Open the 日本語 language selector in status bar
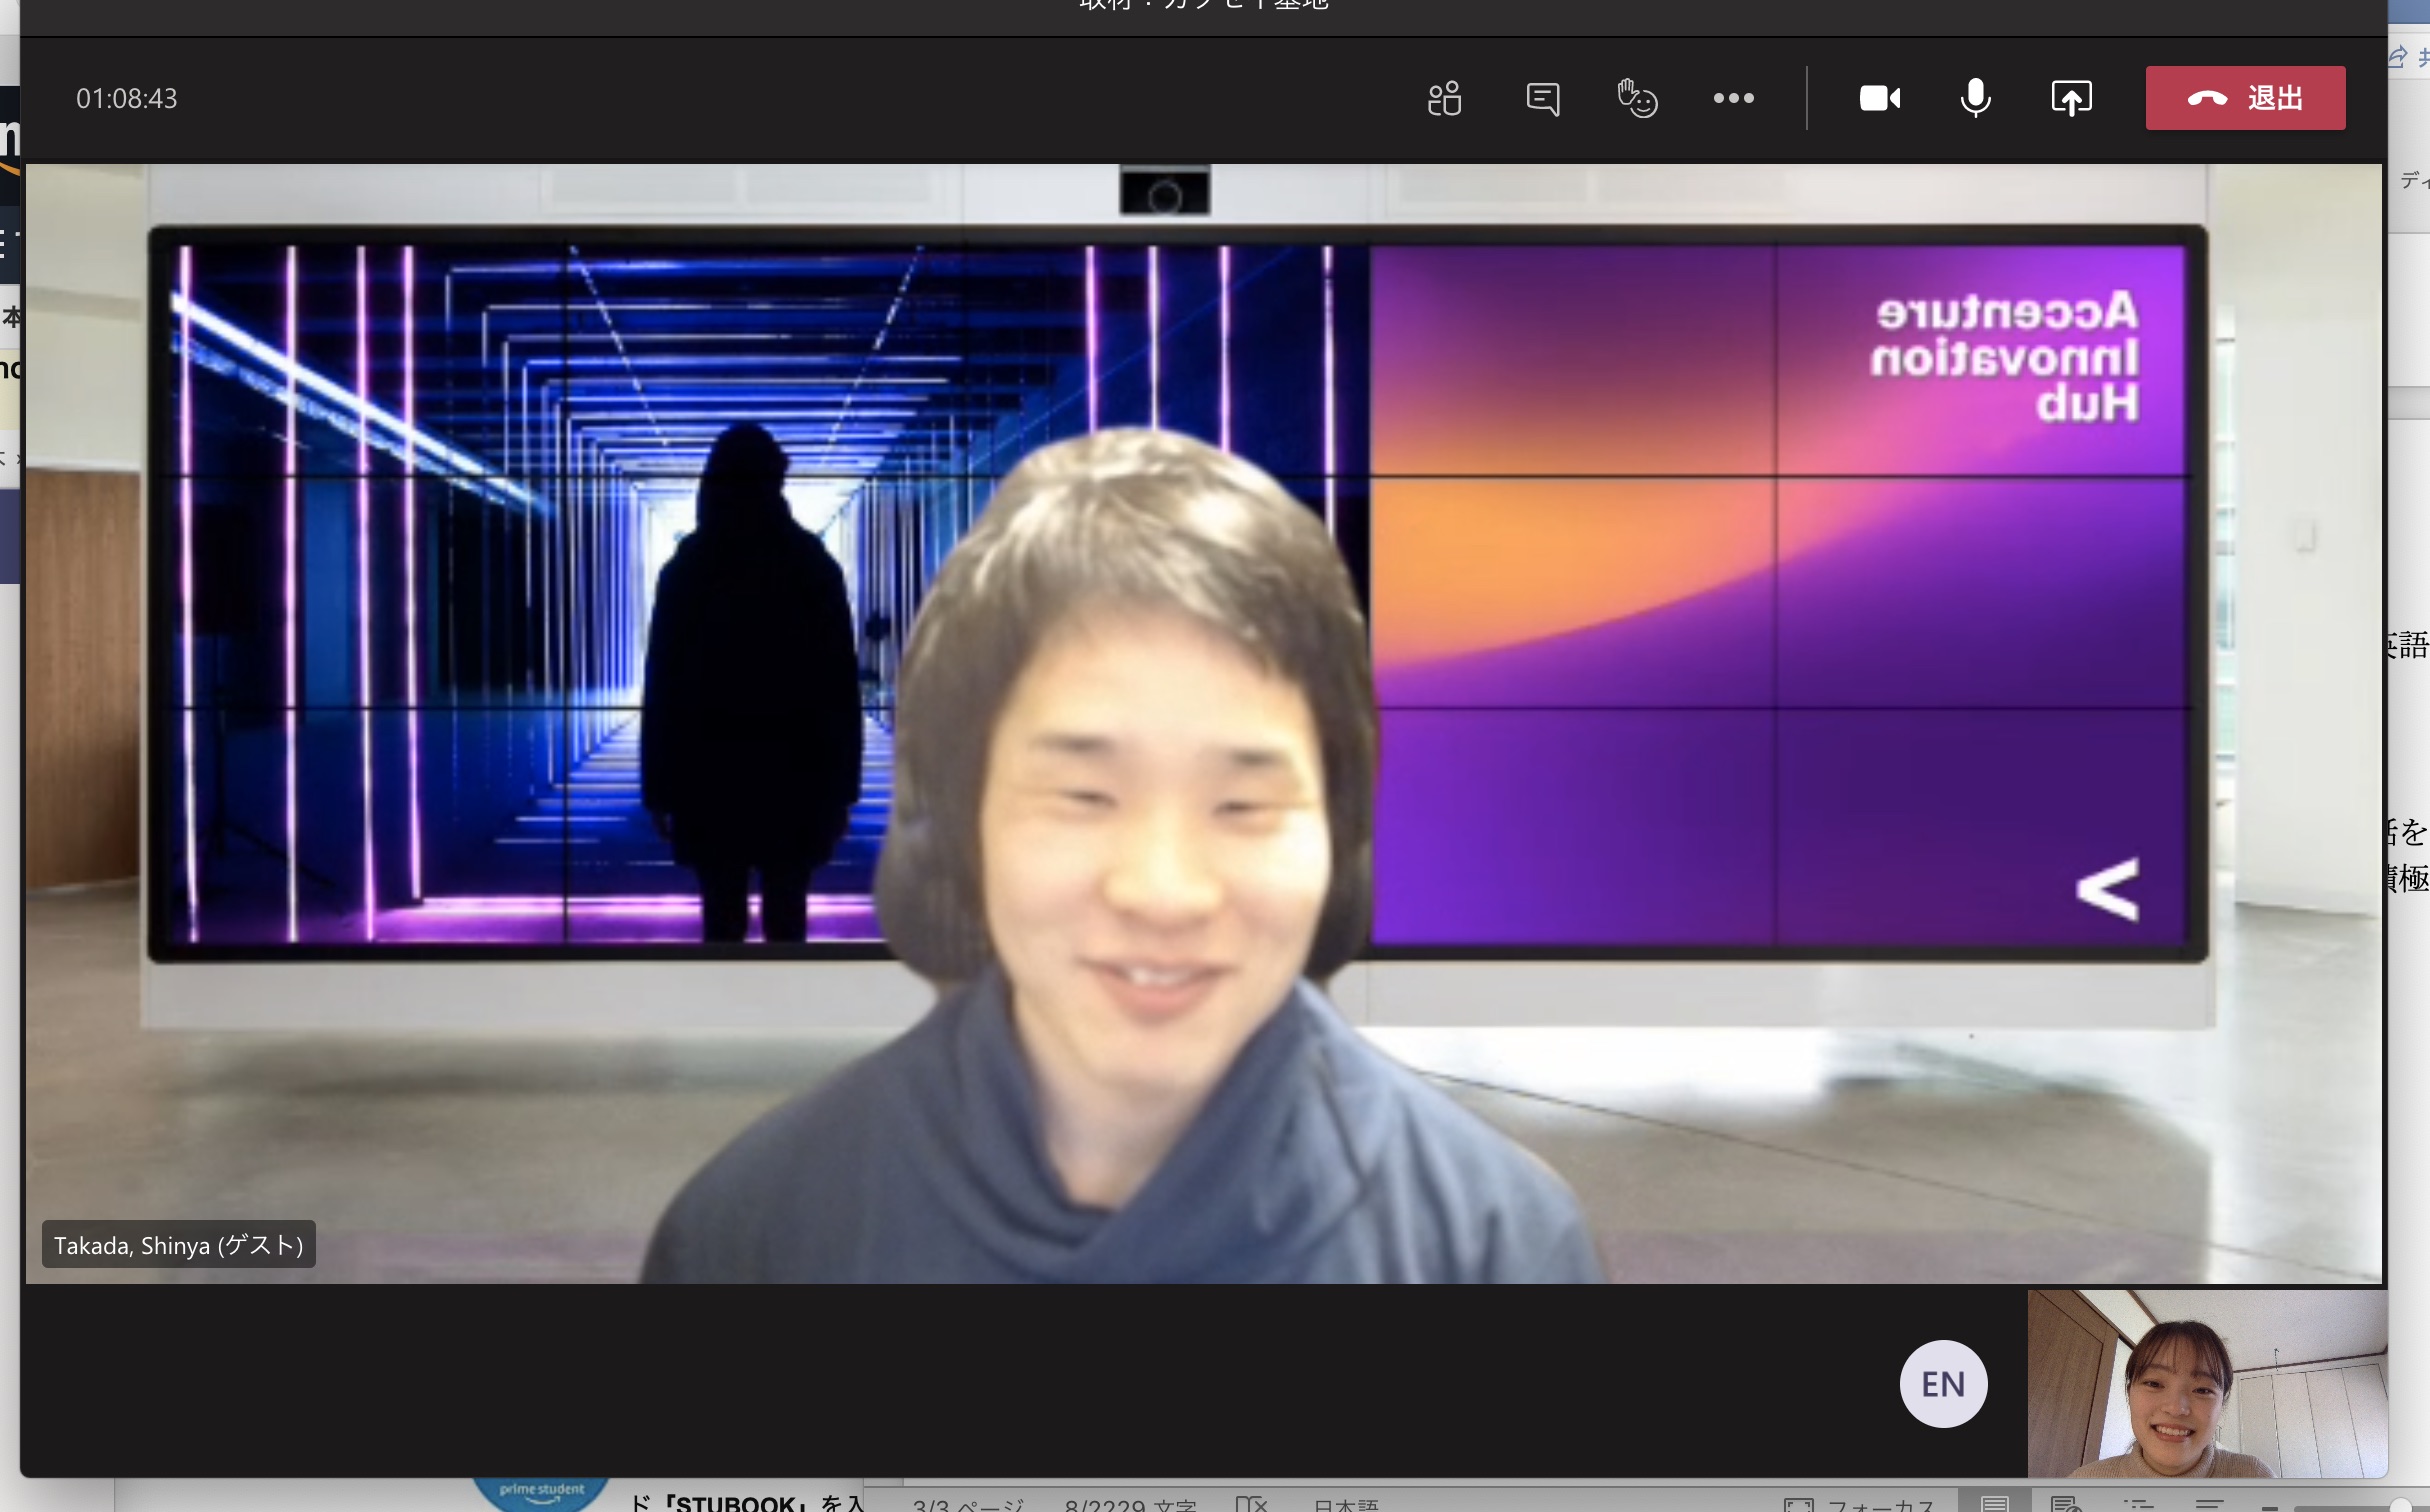The image size is (2430, 1512). tap(1345, 1504)
